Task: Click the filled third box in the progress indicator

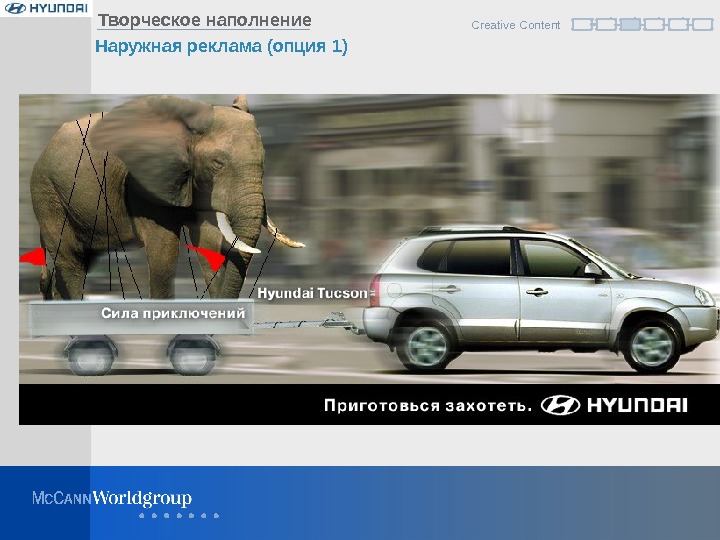Action: point(630,24)
